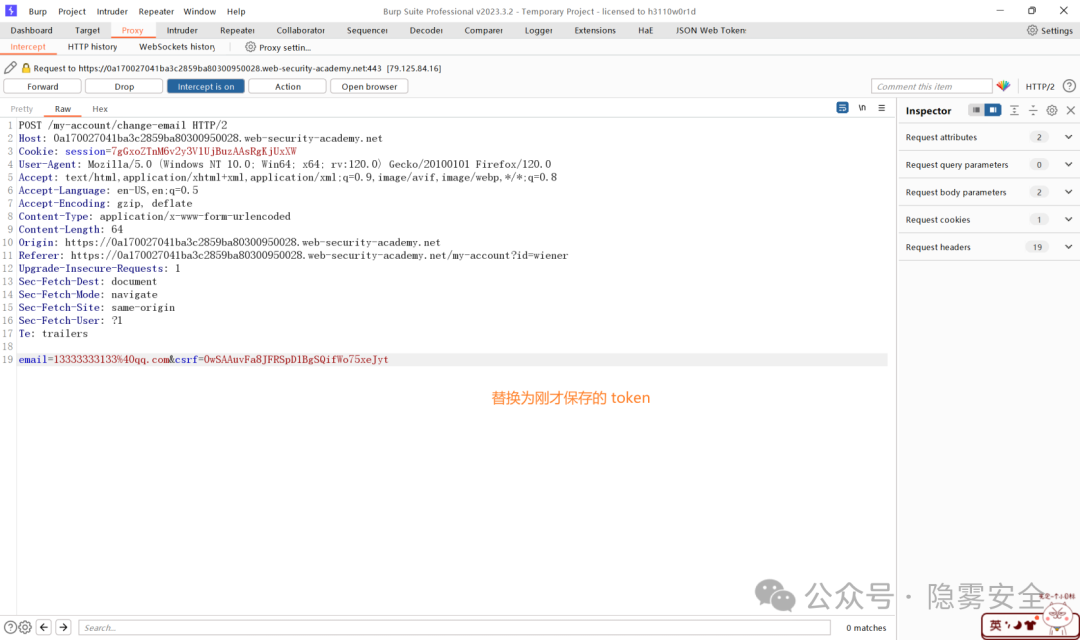Viewport: 1080px width, 640px height.
Task: Click the padlock icon before the request URL
Action: click(26, 68)
